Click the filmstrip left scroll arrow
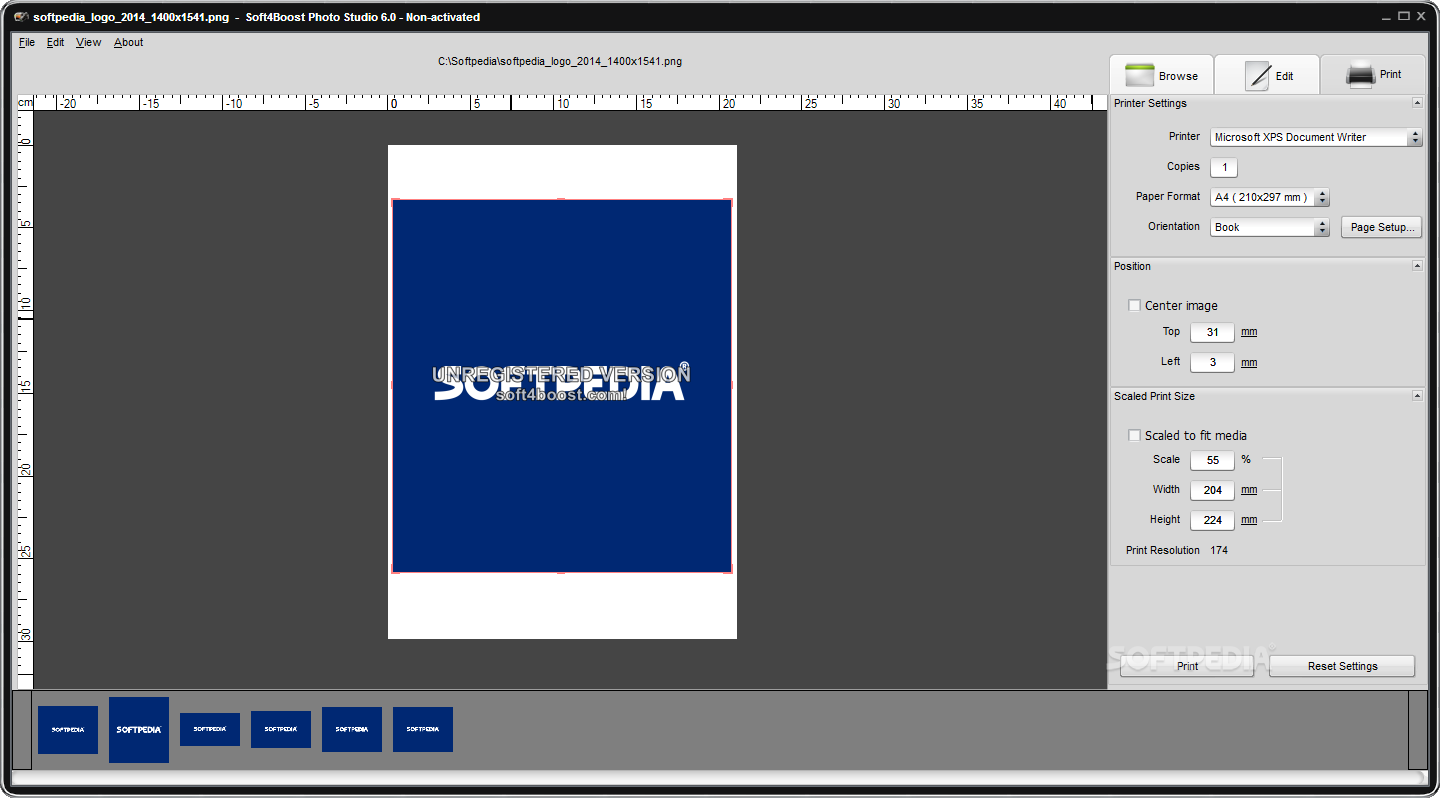This screenshot has height=798, width=1440. point(22,730)
